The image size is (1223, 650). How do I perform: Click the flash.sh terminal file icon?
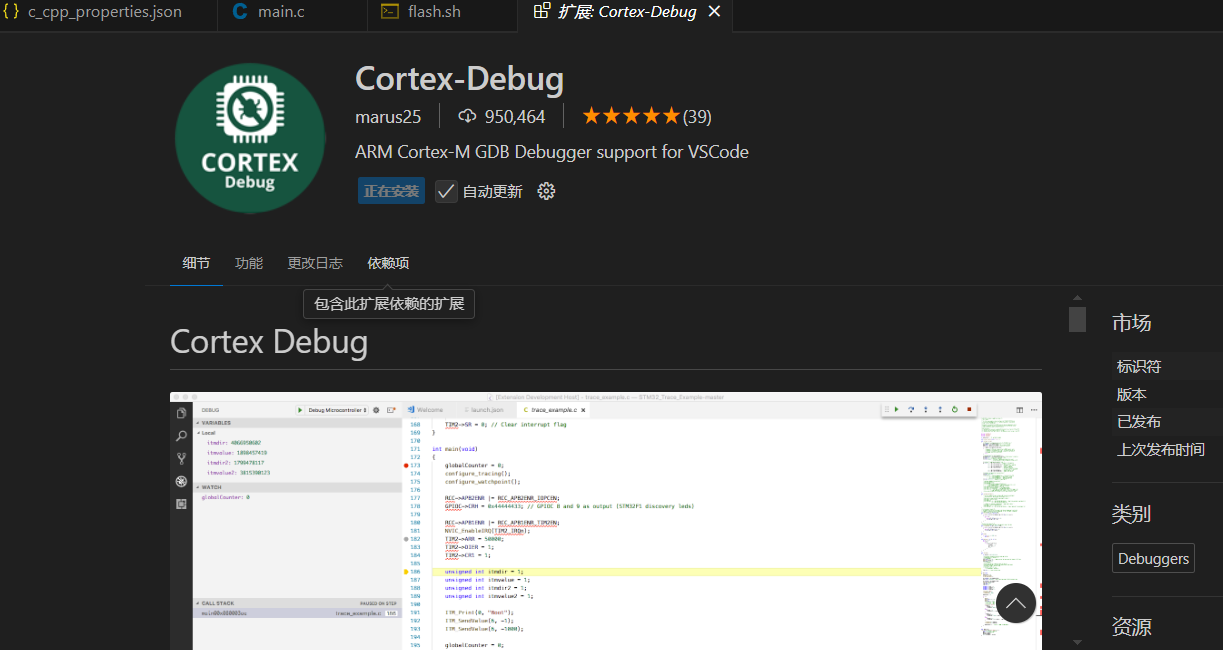(x=390, y=12)
